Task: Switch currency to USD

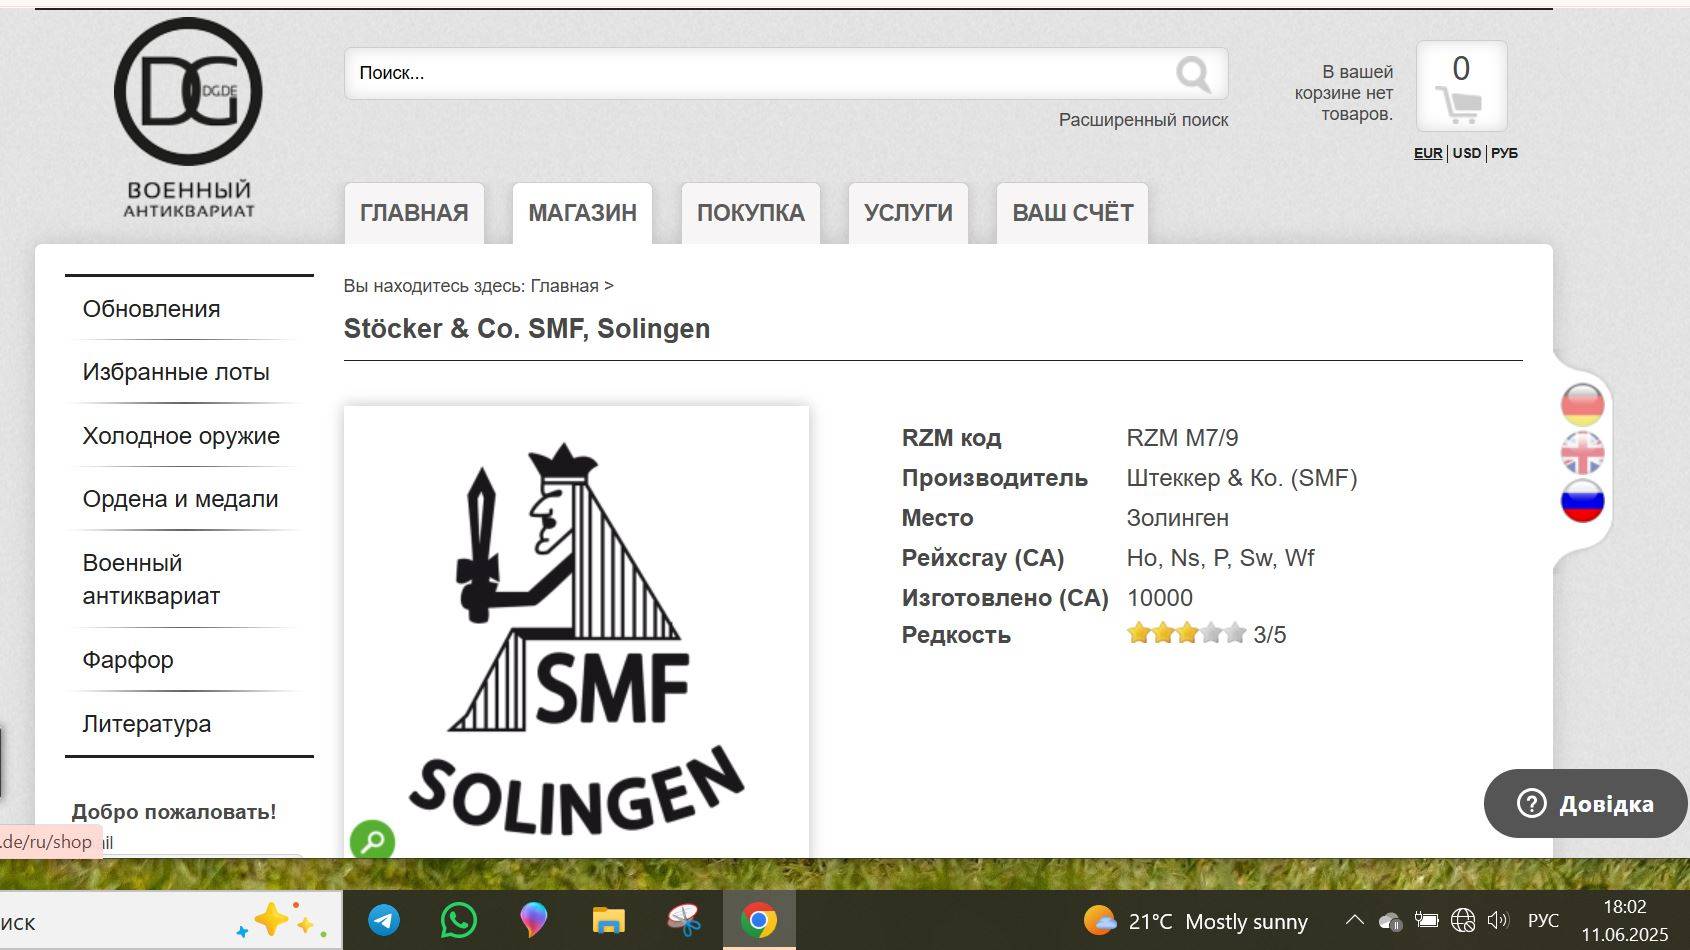Action: [1466, 153]
